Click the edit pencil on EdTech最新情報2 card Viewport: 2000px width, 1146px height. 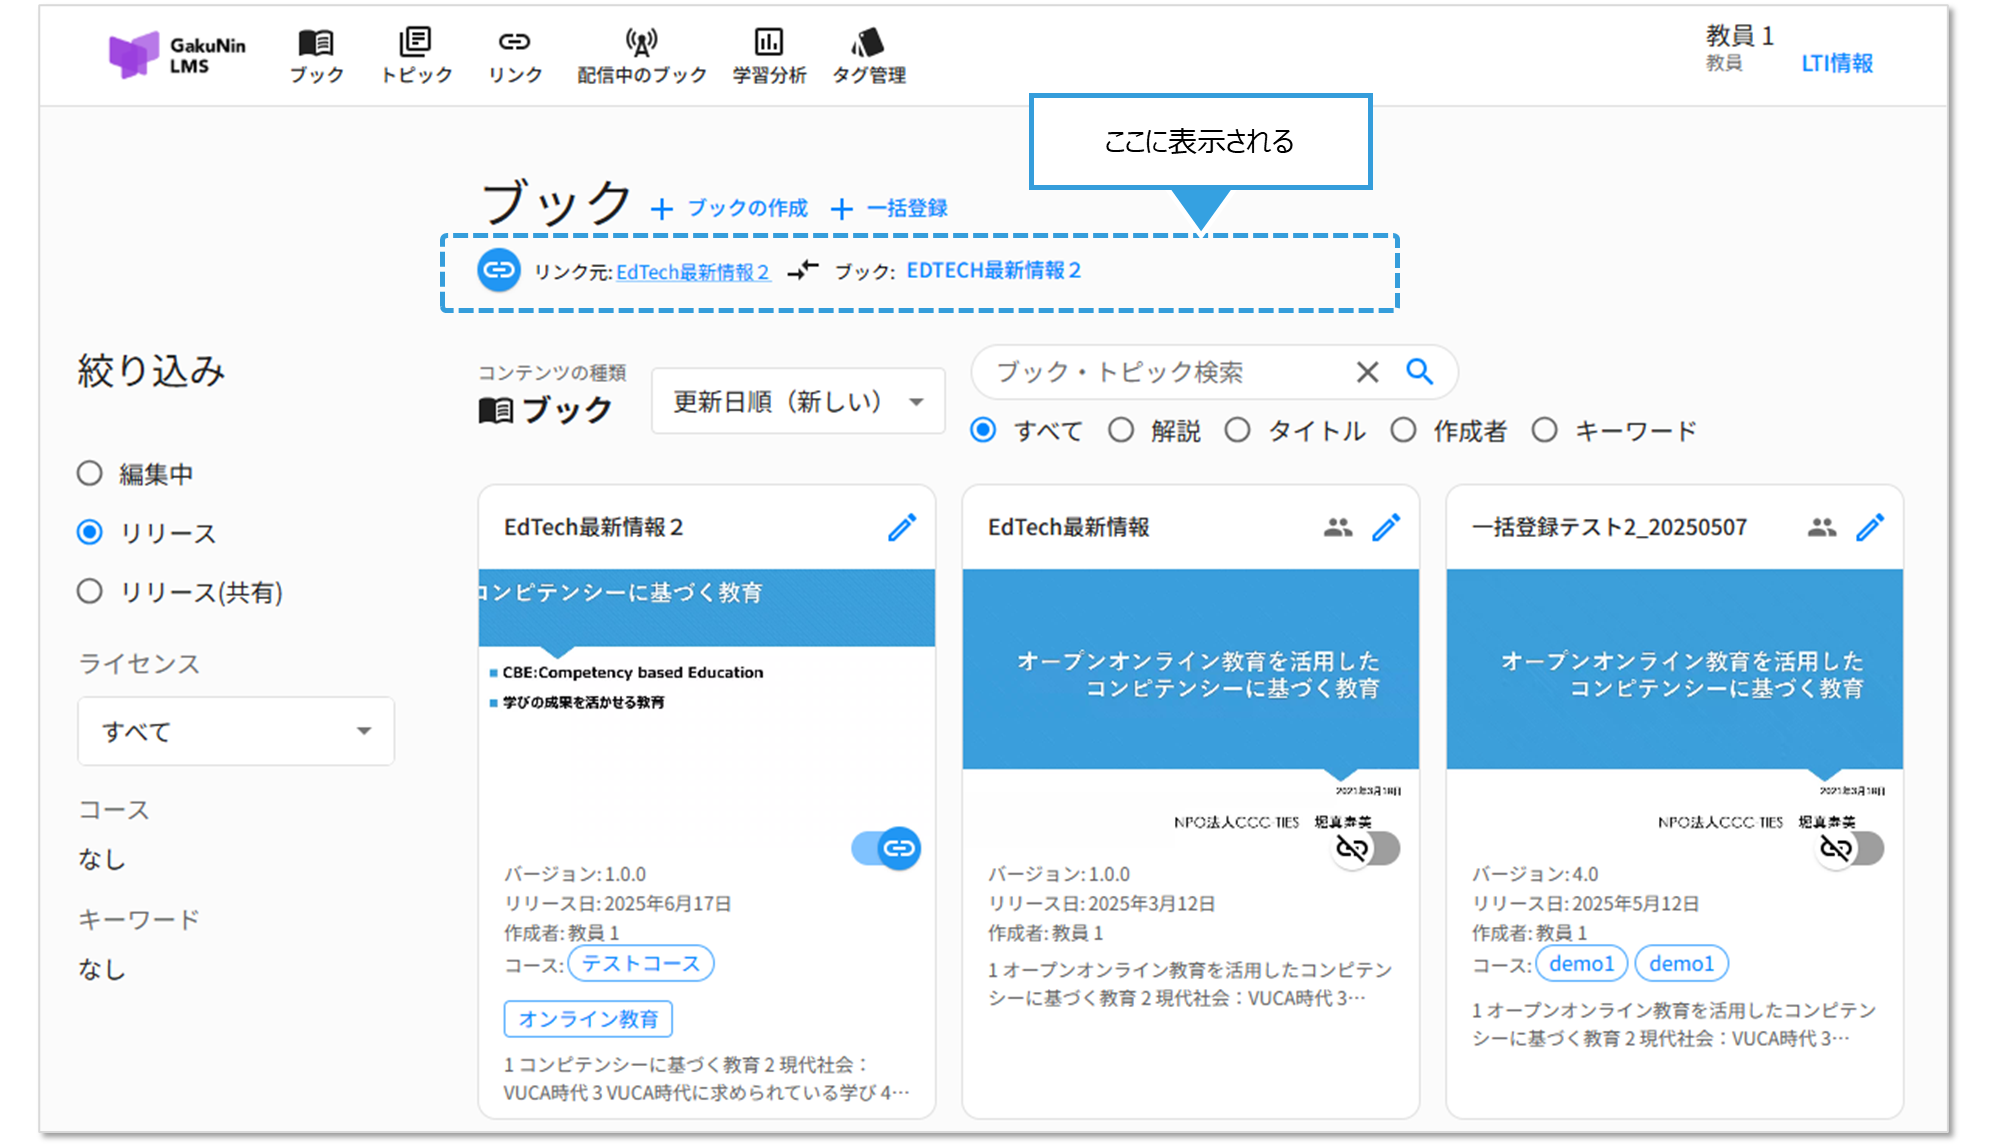902,527
